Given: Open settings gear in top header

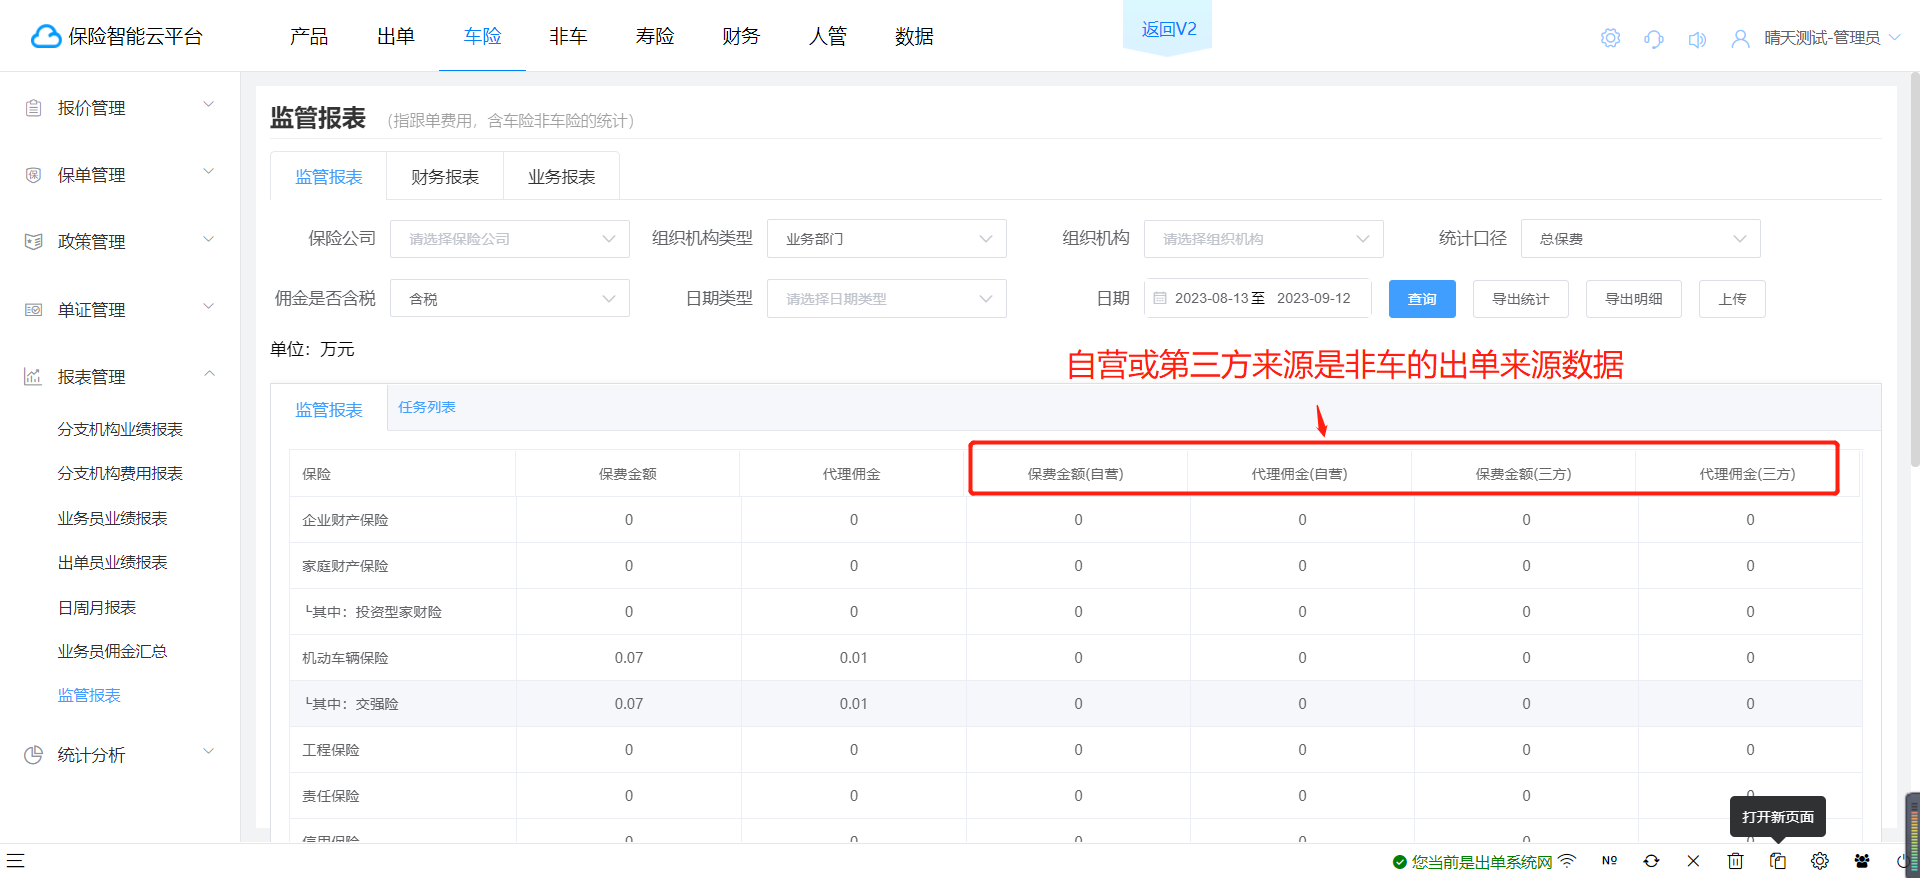Looking at the screenshot, I should [1610, 38].
